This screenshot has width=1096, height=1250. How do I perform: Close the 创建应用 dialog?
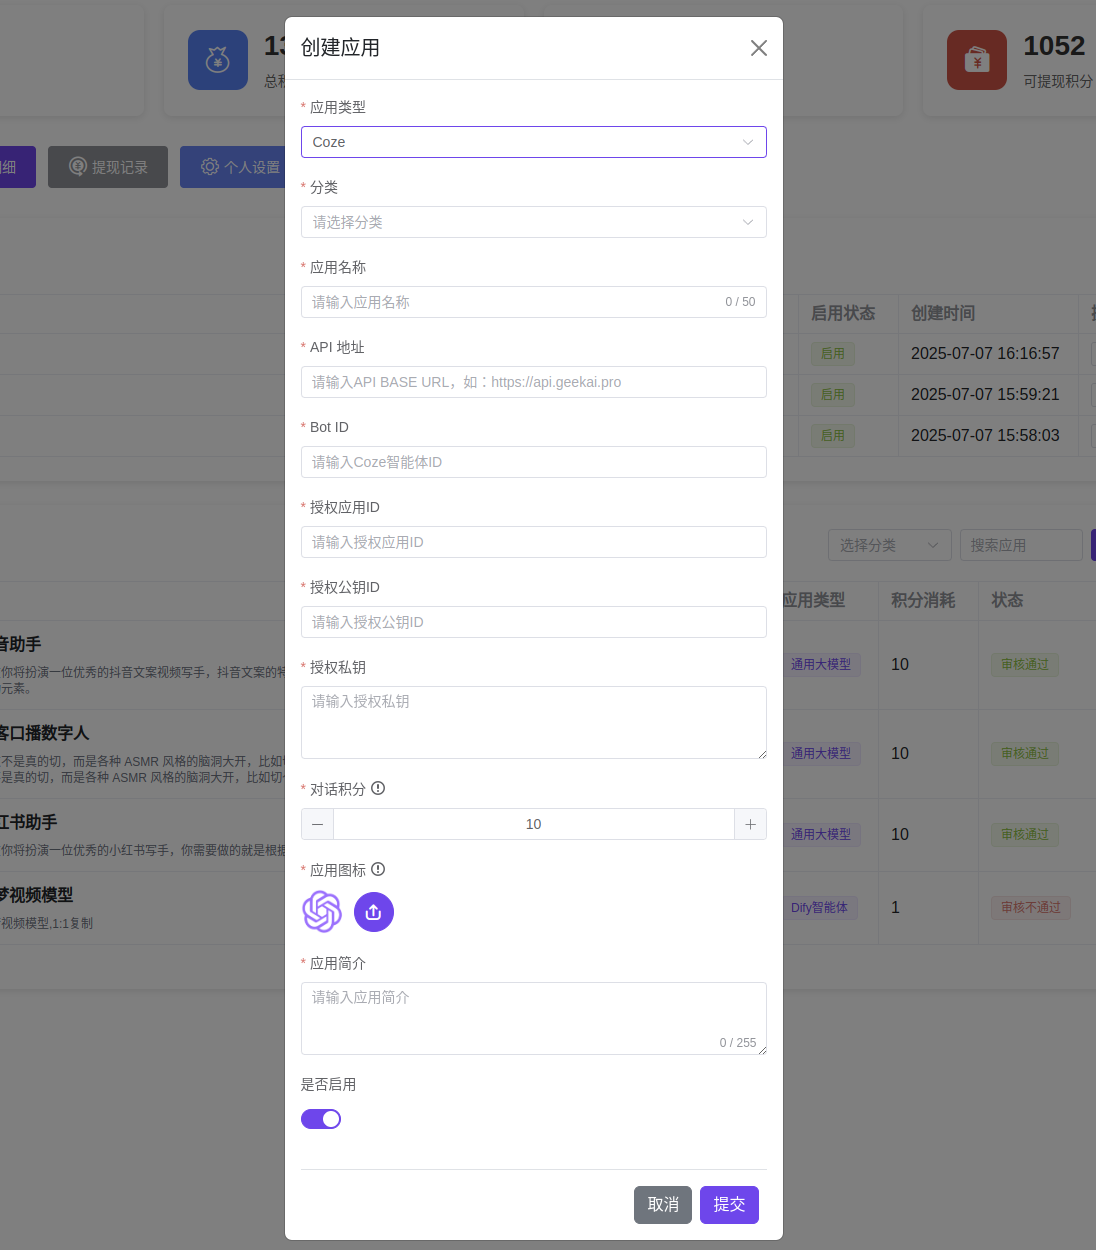coord(758,48)
